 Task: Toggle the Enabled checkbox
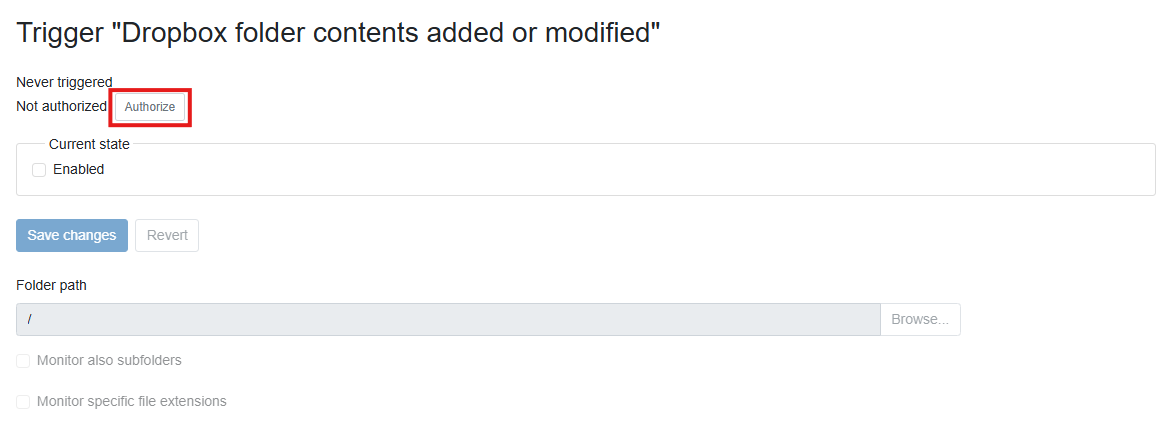click(x=39, y=170)
